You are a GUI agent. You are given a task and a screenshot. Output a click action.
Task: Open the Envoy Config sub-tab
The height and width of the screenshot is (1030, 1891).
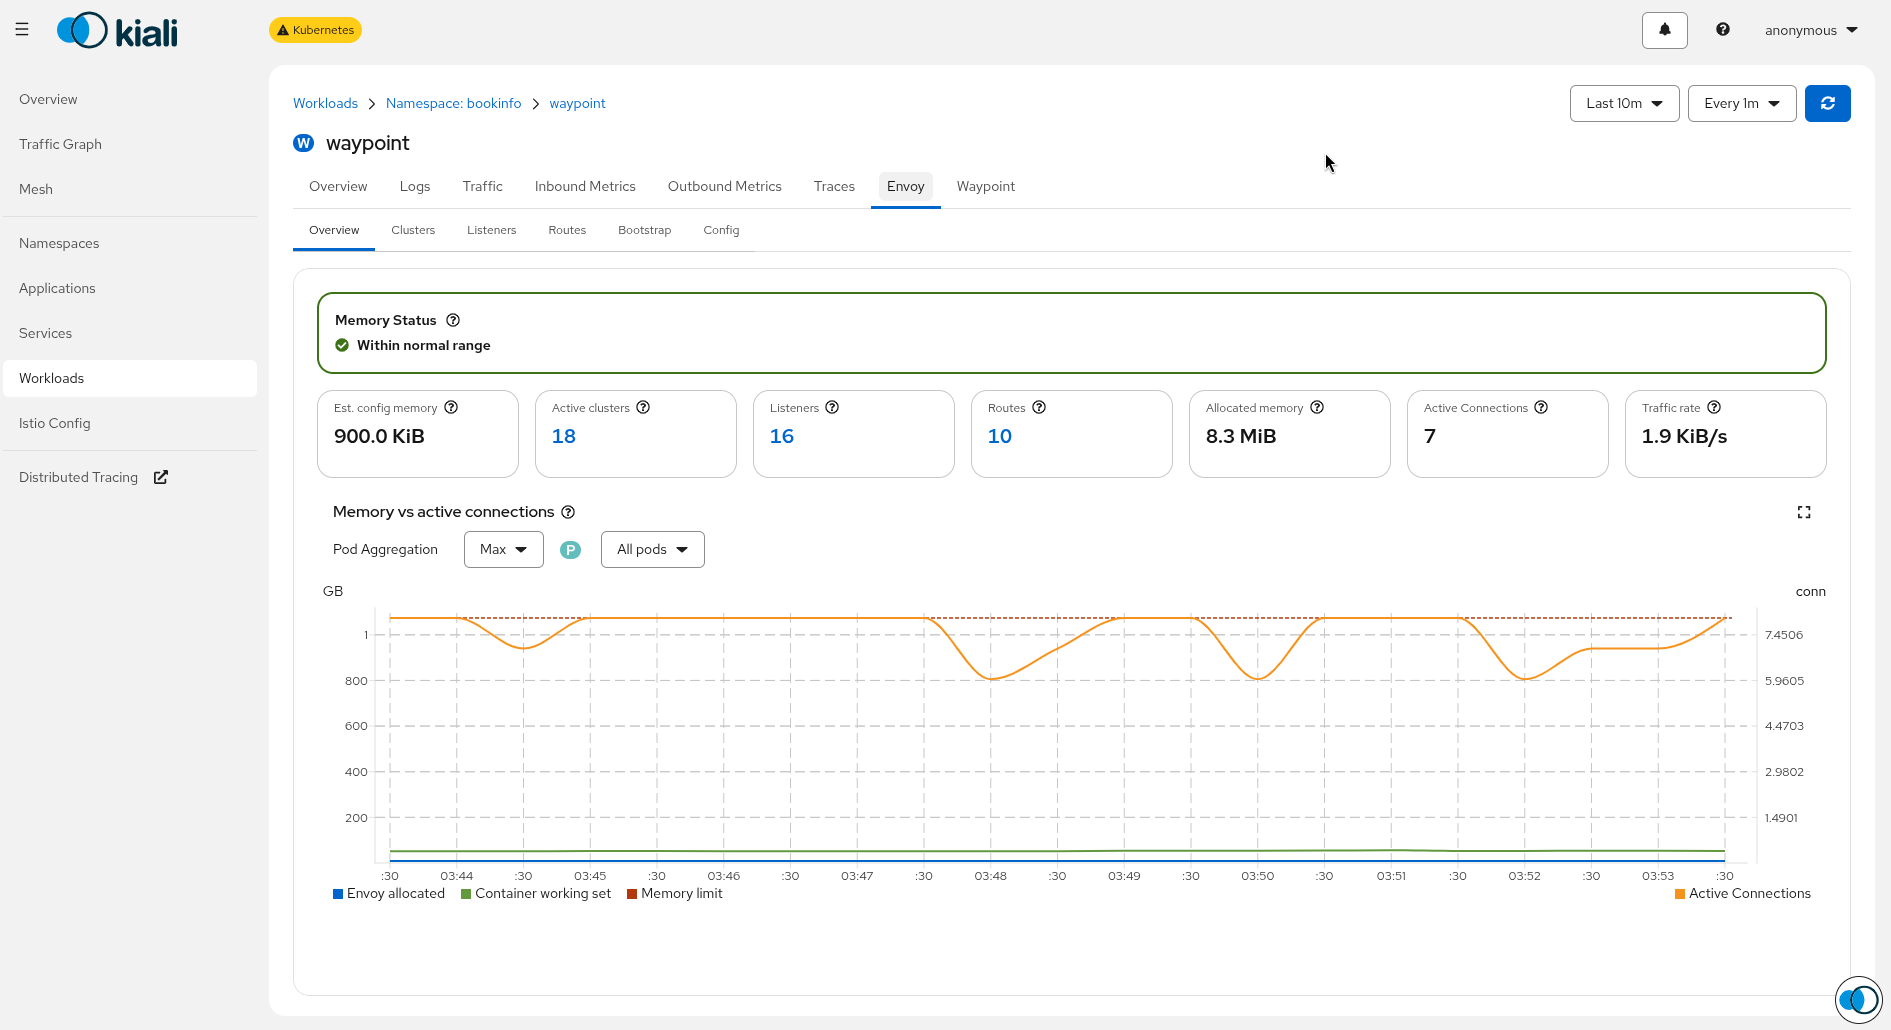721,230
